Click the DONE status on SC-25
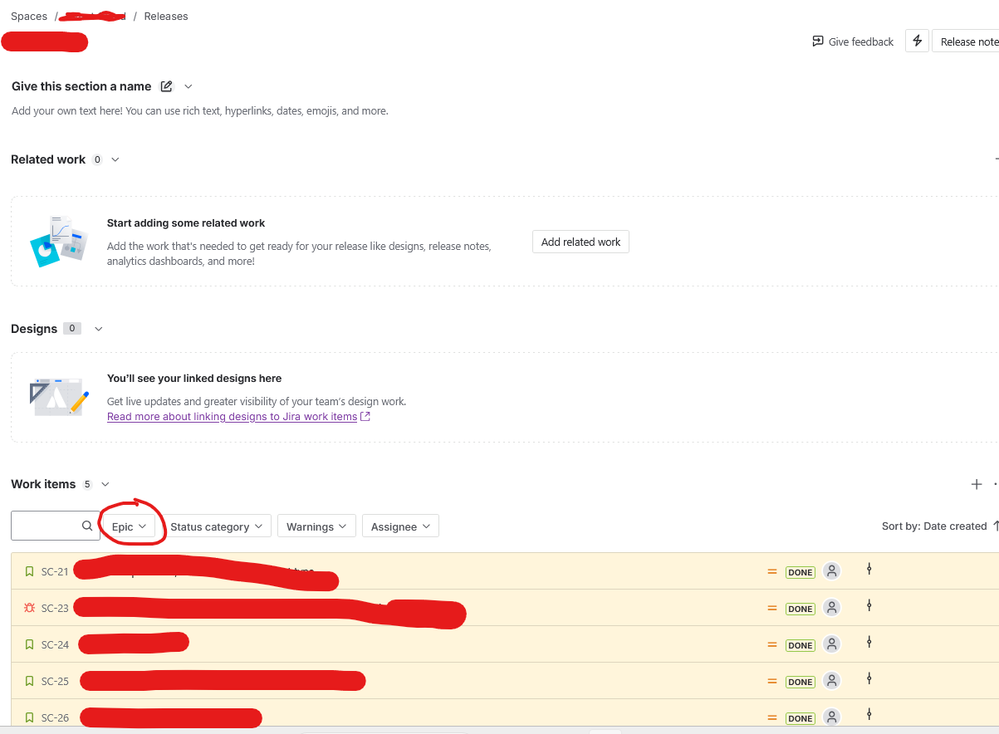 (x=800, y=682)
